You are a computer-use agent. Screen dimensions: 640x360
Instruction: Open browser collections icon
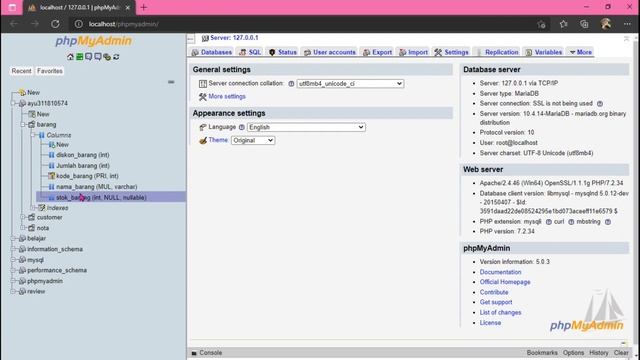584,24
